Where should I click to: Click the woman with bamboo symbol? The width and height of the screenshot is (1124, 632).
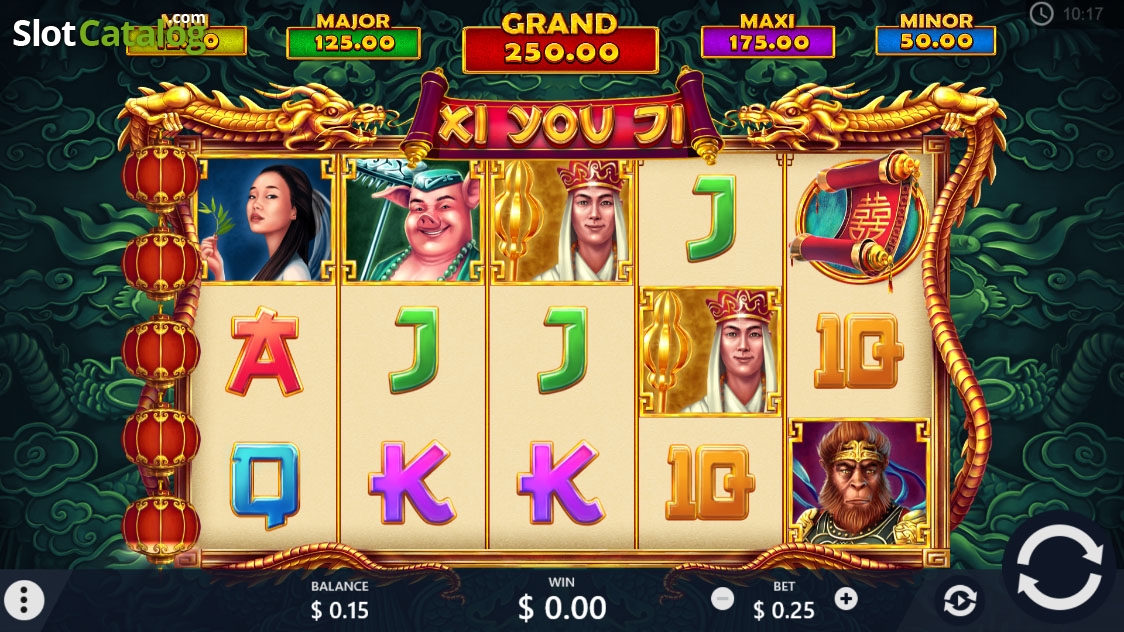click(266, 221)
